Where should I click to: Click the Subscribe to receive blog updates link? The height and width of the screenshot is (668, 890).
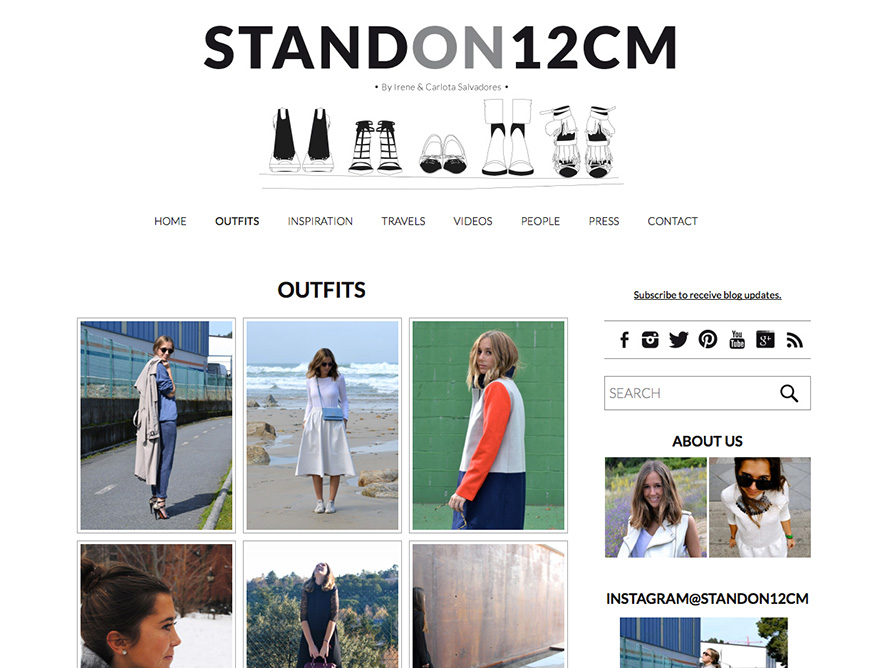point(707,295)
